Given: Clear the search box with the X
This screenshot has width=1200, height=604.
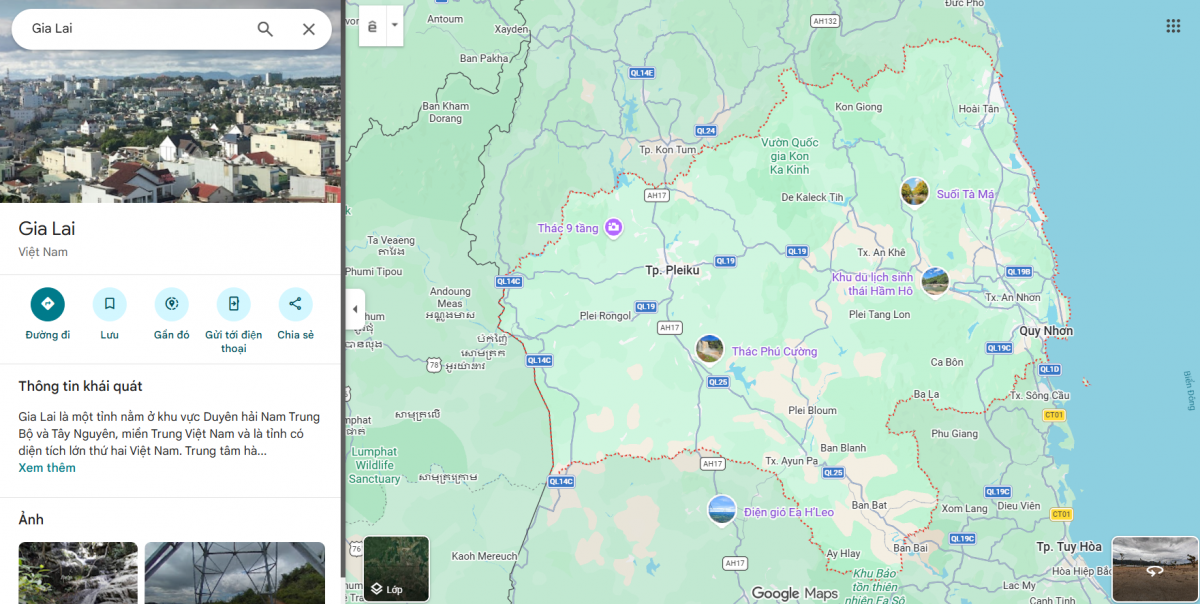Looking at the screenshot, I should [309, 29].
